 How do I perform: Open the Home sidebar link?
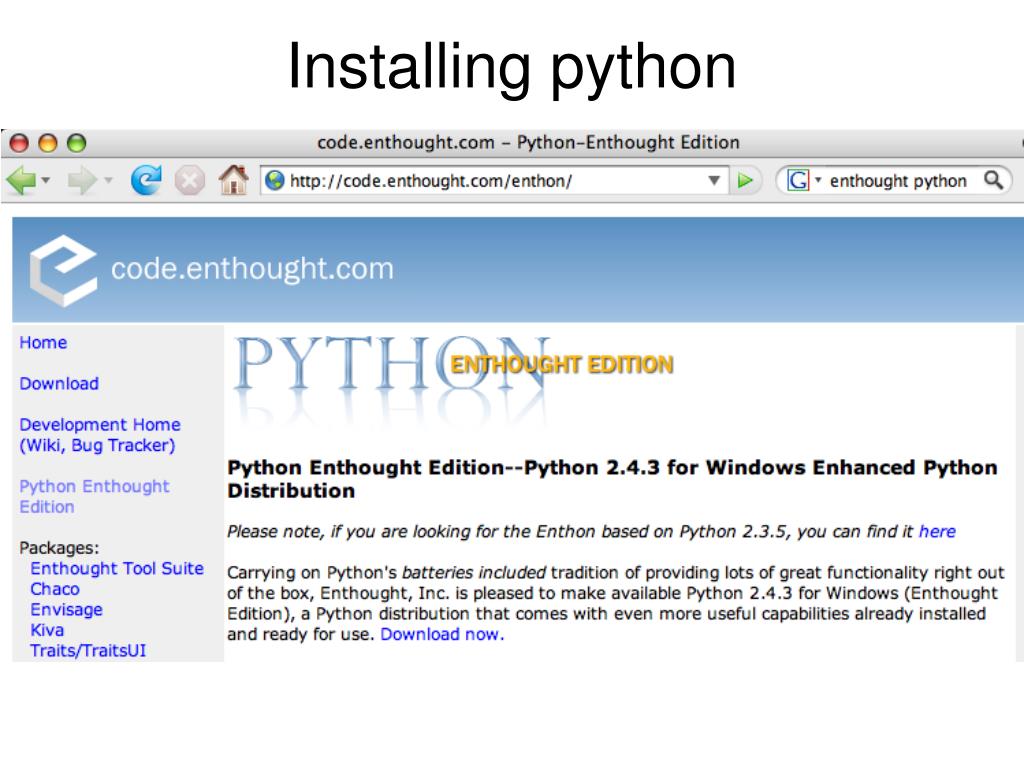[43, 343]
